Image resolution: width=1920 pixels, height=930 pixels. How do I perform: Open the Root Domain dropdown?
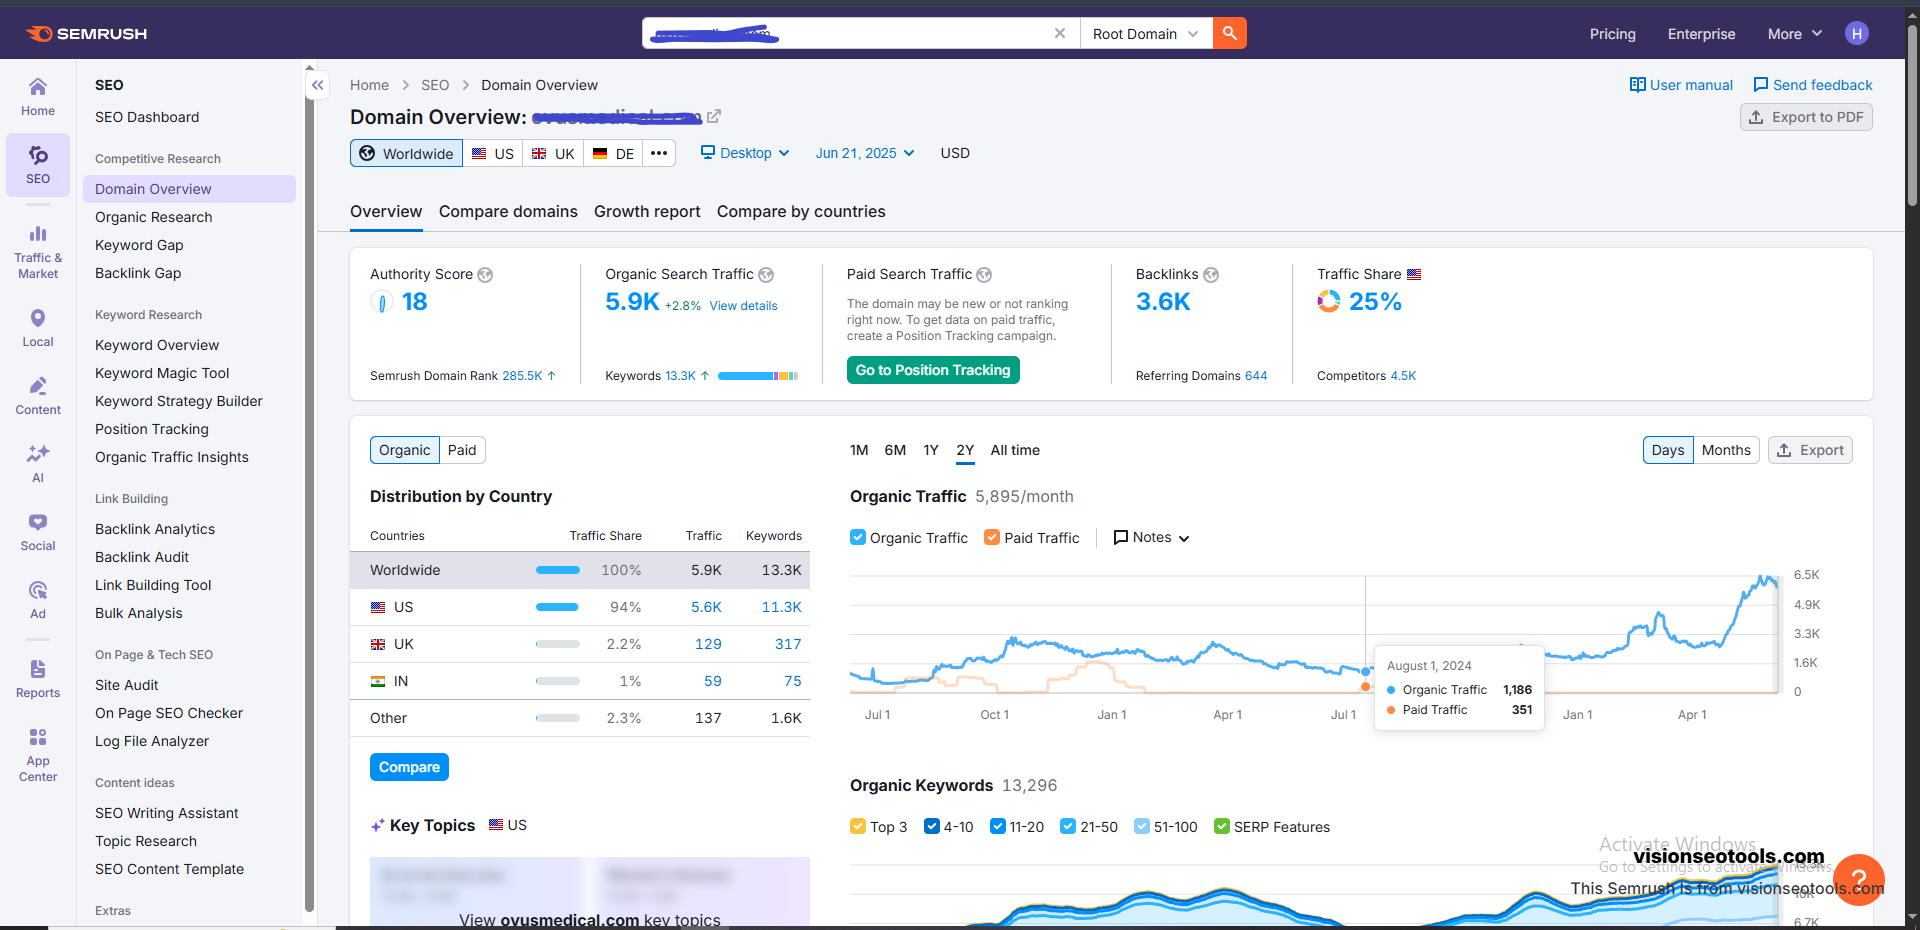(1146, 33)
